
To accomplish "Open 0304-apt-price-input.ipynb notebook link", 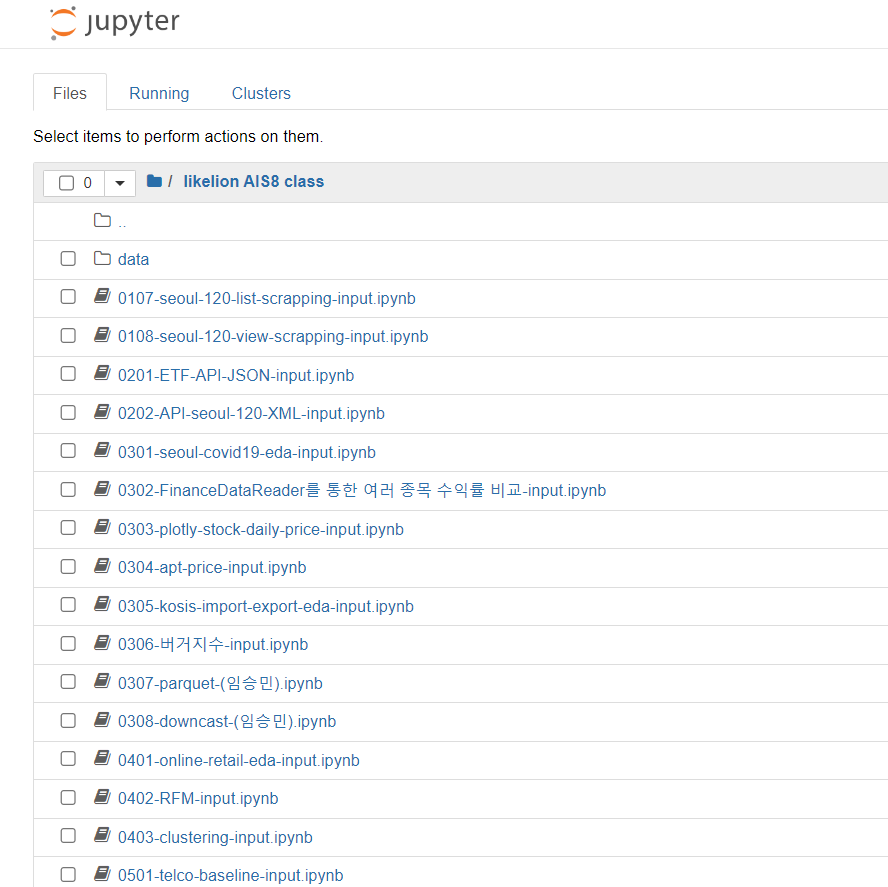I will [x=212, y=568].
